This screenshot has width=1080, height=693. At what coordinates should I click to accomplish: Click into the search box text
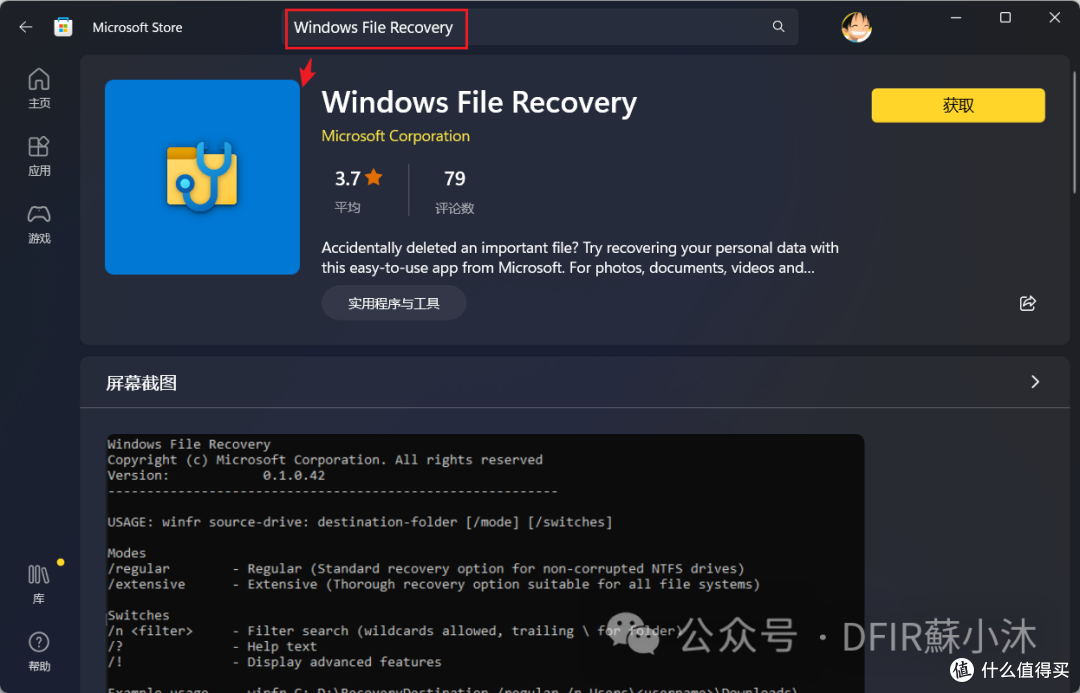click(373, 28)
